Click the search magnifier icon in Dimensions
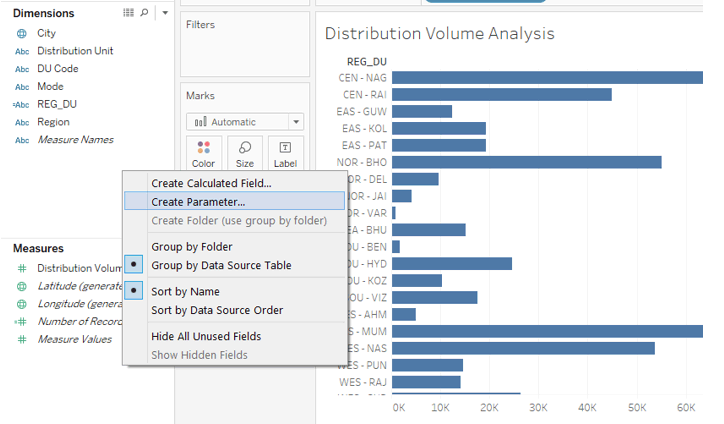Image resolution: width=724 pixels, height=424 pixels. point(144,13)
